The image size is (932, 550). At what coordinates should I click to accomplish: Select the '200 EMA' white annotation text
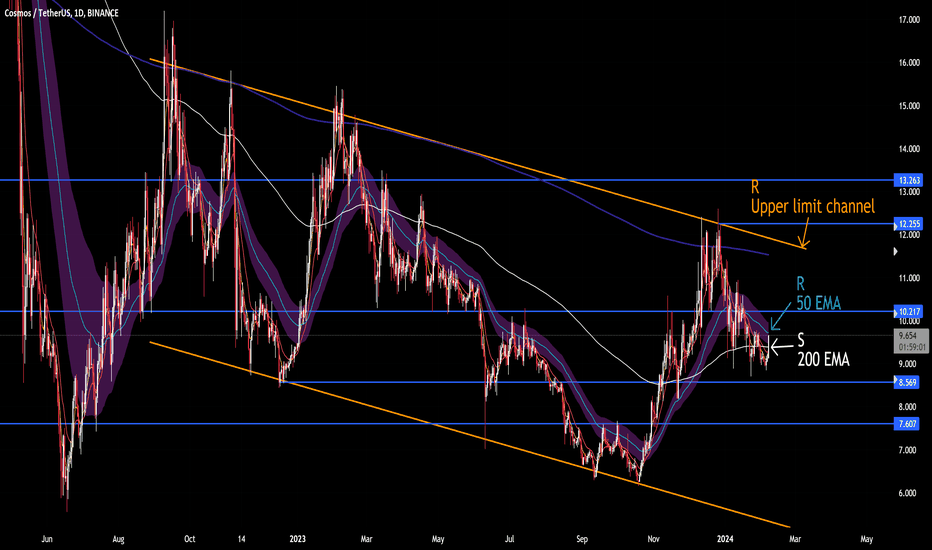pos(823,359)
